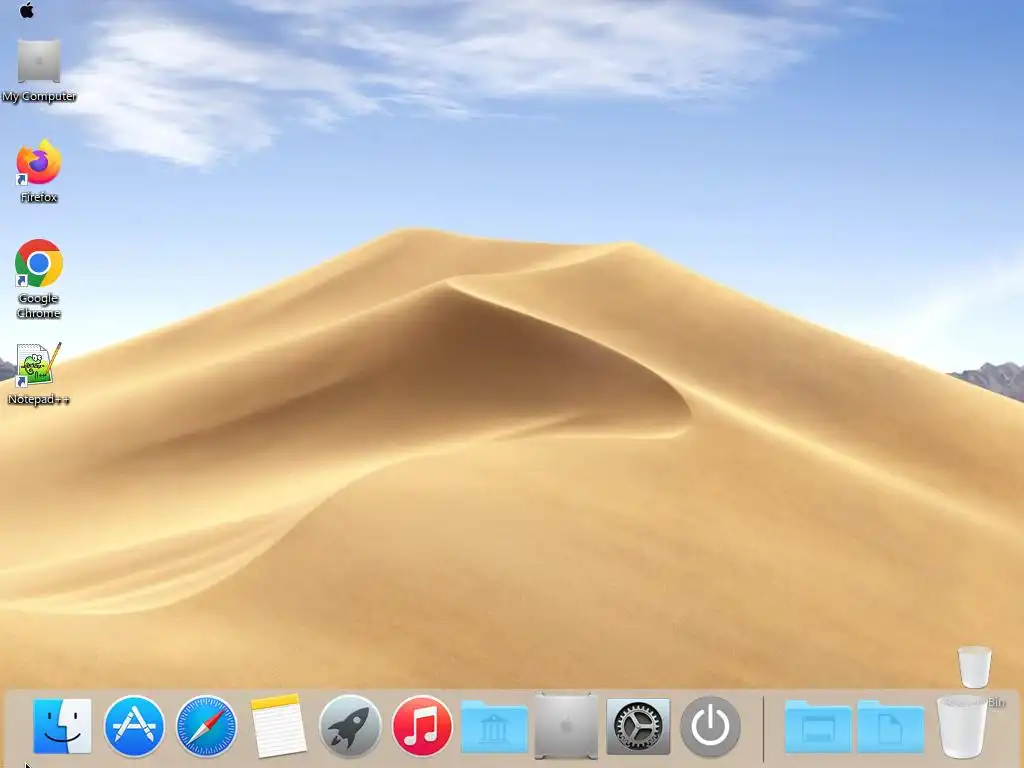Open the Apple logo menu
The width and height of the screenshot is (1024, 768).
coord(27,10)
